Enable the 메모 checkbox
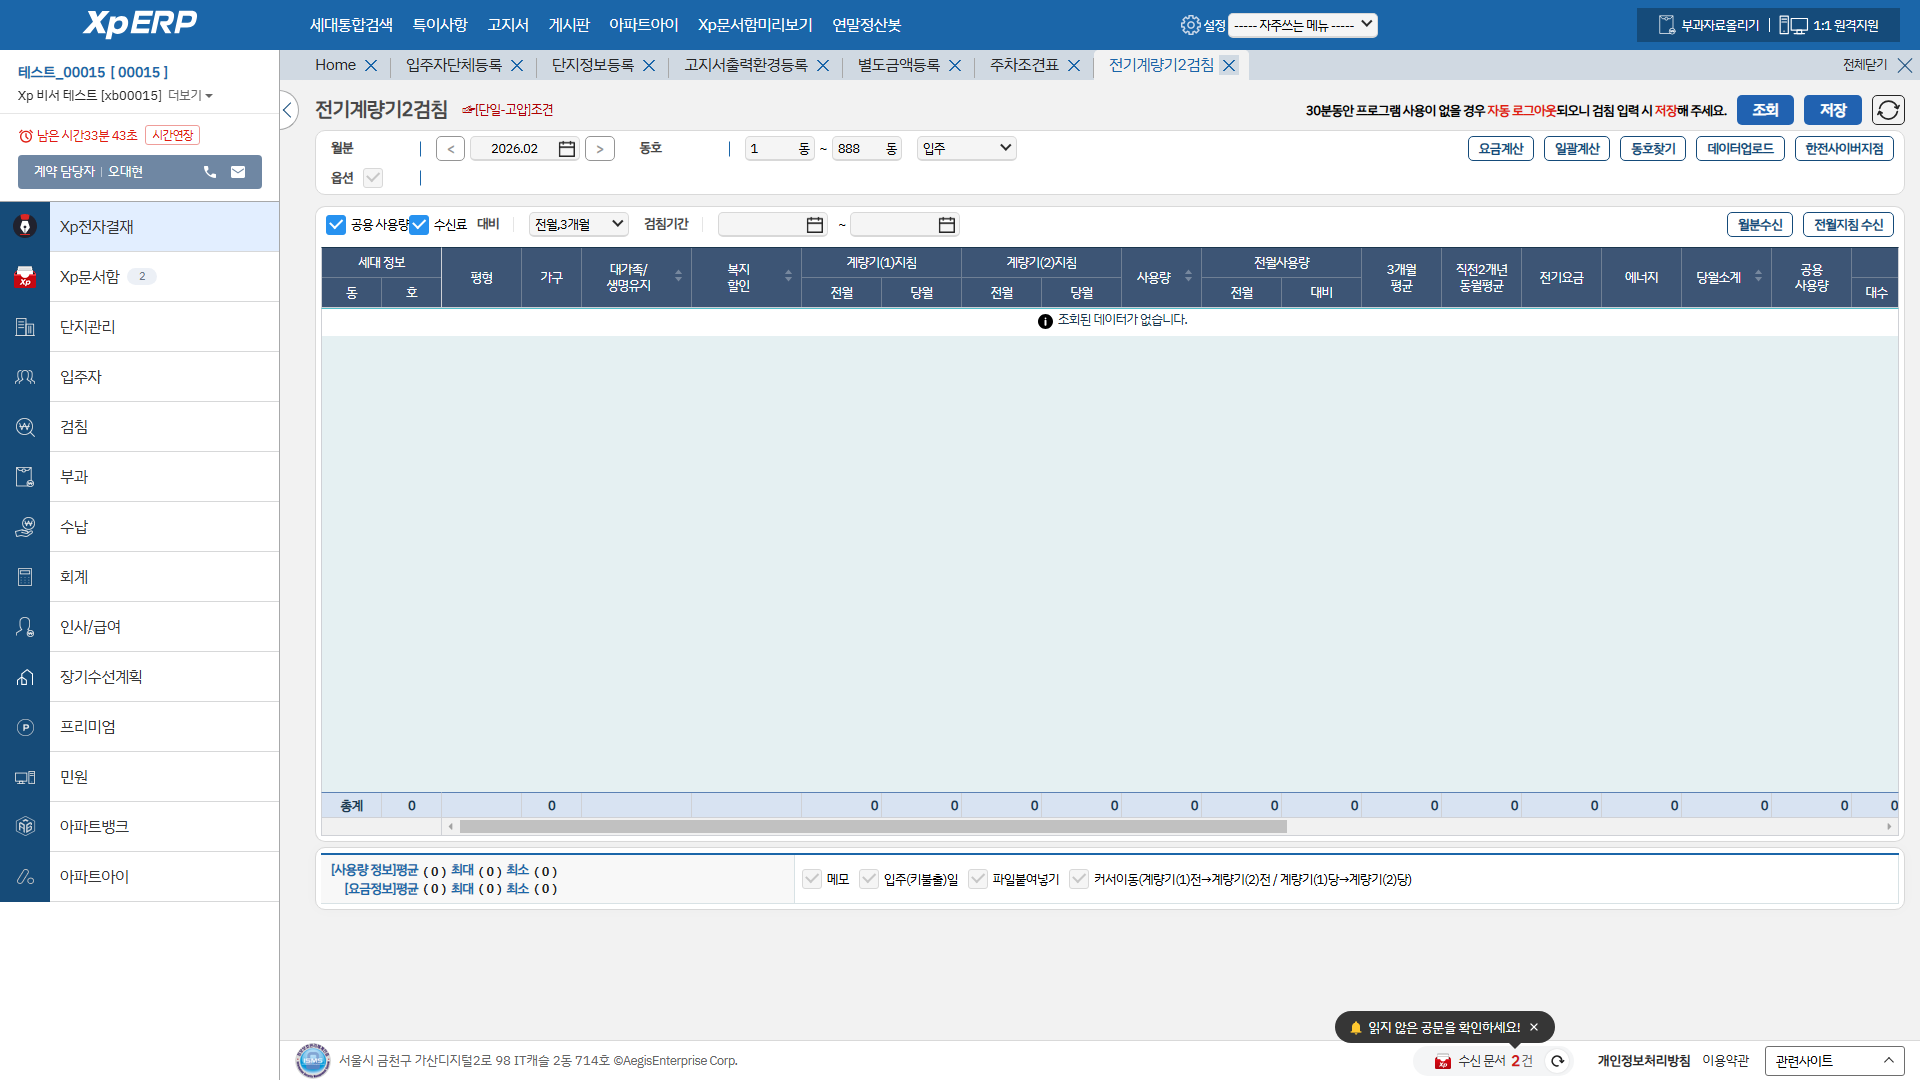The width and height of the screenshot is (1920, 1080). (x=812, y=879)
